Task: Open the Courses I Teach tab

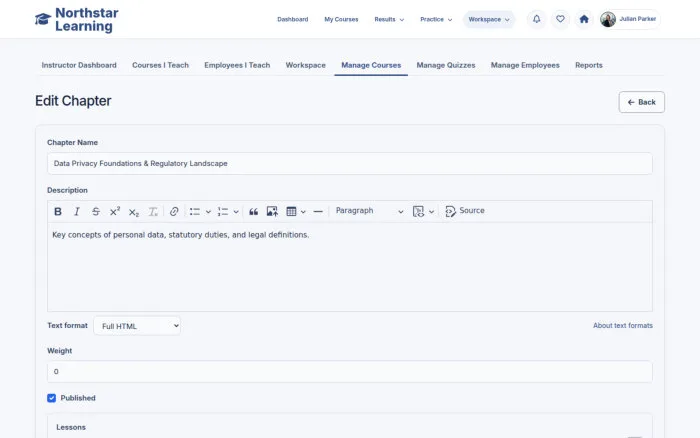Action: [x=160, y=65]
